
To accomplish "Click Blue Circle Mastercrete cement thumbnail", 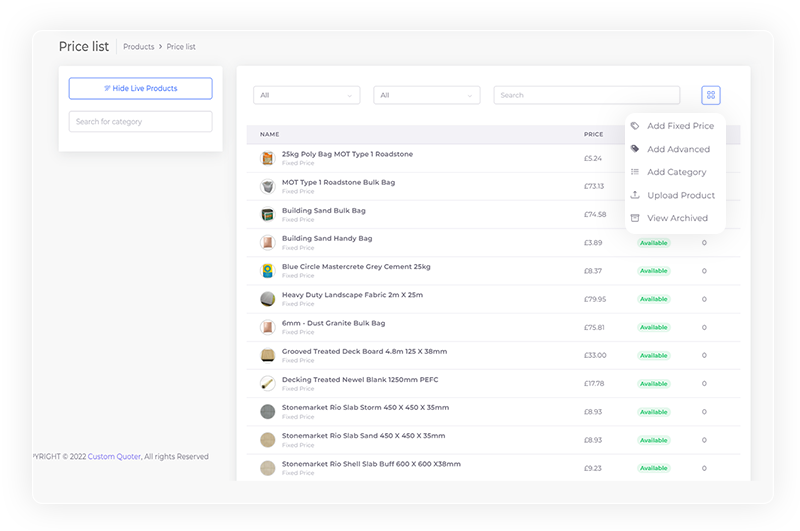I will (267, 270).
